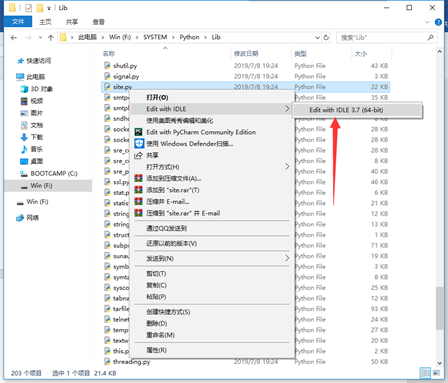
Task: Select Restore previous versions (V)
Action: [171, 243]
